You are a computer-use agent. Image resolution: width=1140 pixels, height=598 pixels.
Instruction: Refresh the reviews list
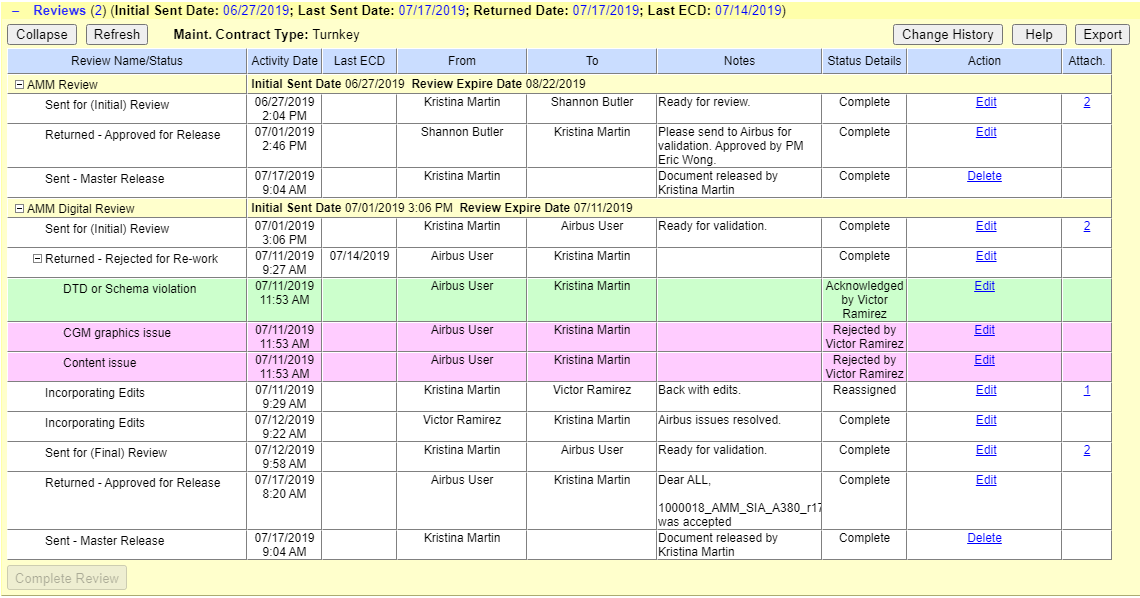(x=116, y=35)
